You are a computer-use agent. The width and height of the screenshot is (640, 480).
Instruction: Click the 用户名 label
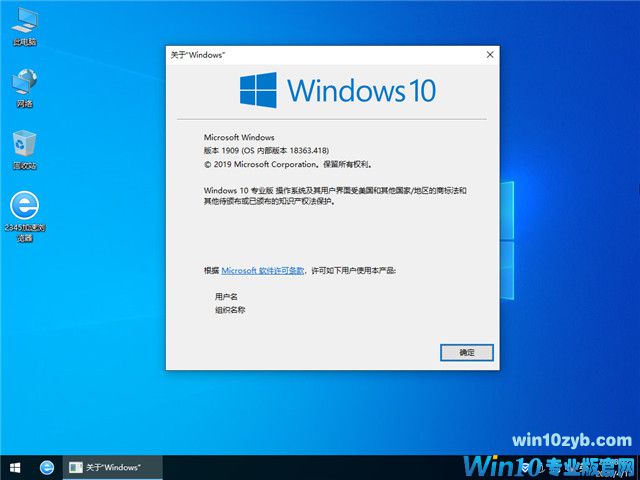tap(226, 297)
